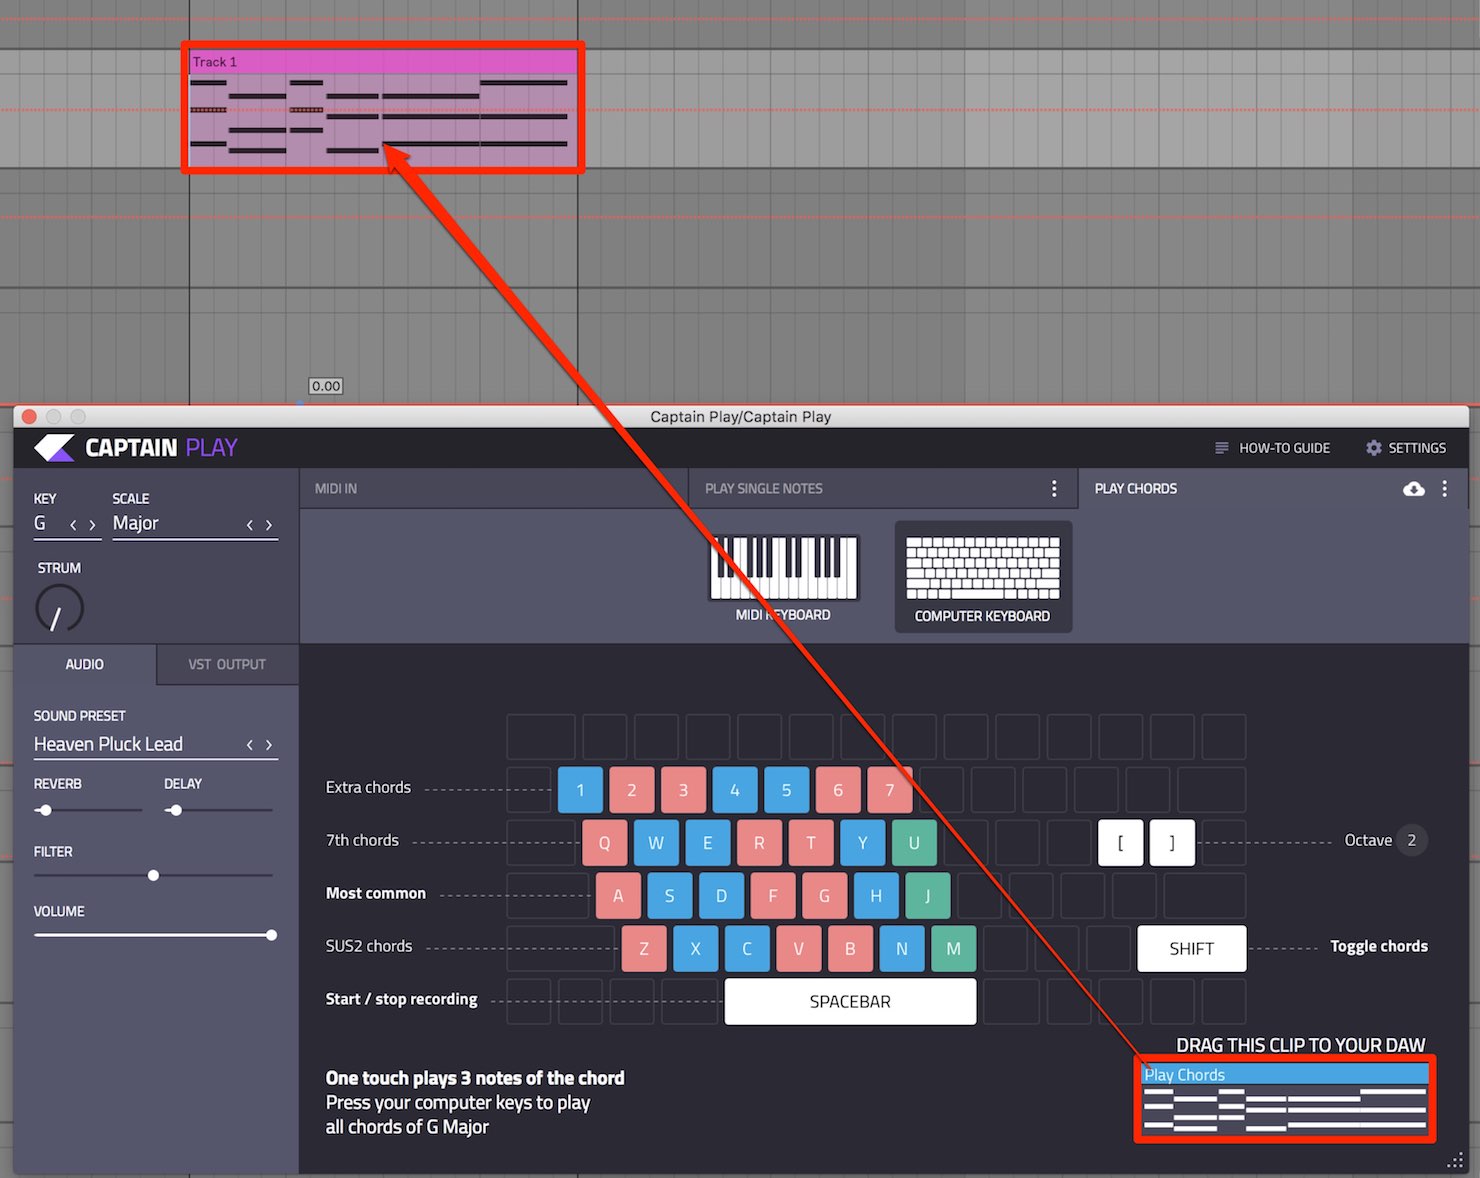Click the SUS2 chord key B
The width and height of the screenshot is (1480, 1178).
(850, 949)
